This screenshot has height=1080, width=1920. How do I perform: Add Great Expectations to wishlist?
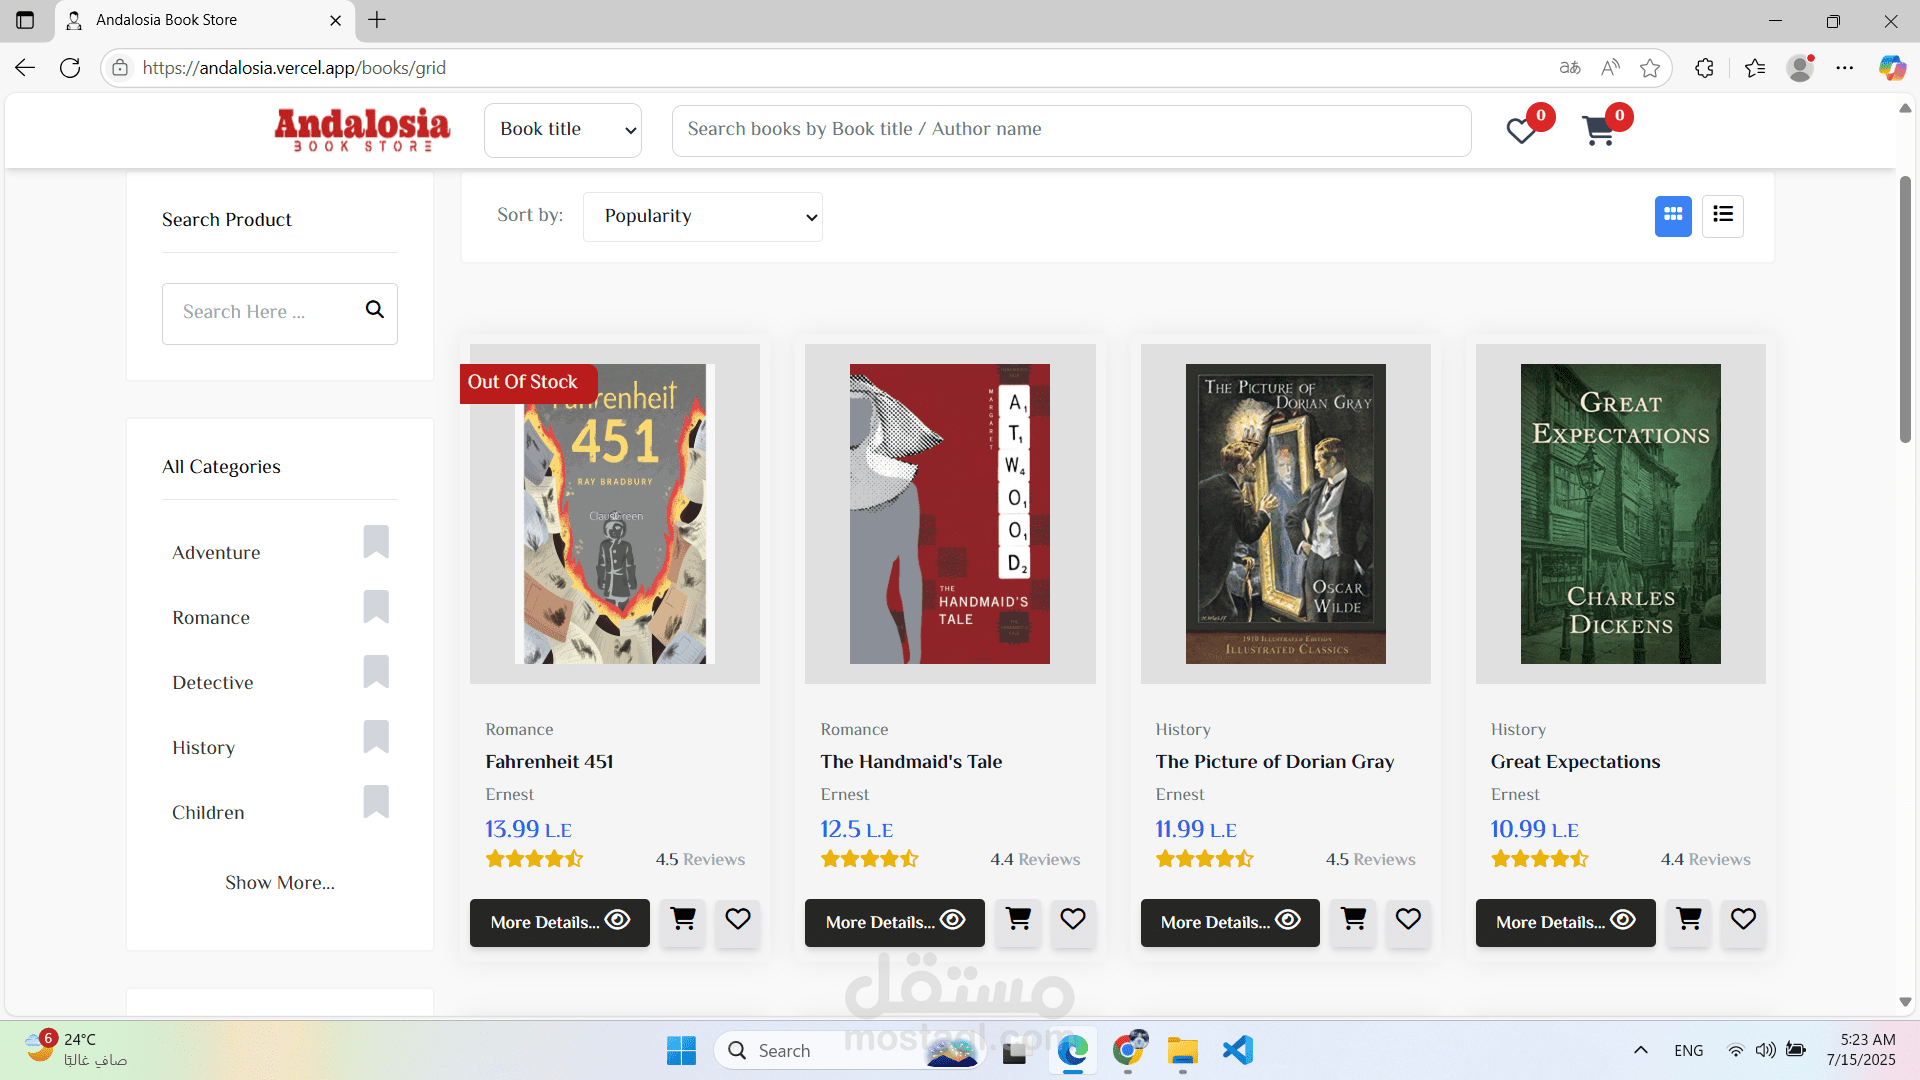(1743, 920)
